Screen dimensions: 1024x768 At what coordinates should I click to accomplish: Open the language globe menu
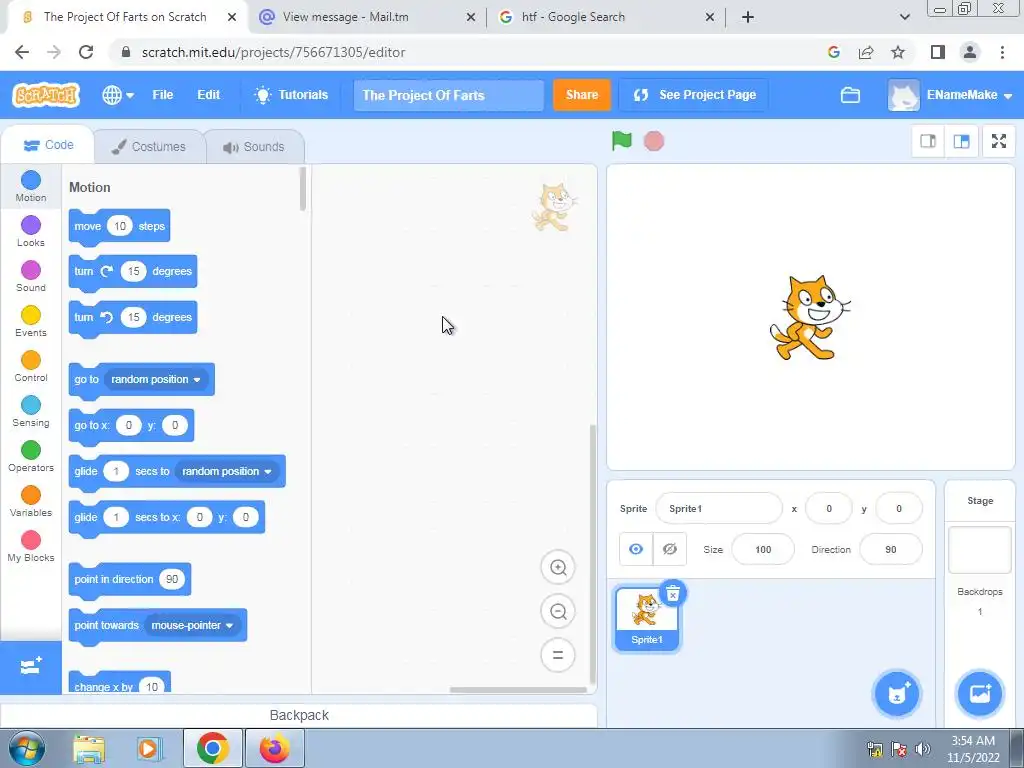(118, 95)
